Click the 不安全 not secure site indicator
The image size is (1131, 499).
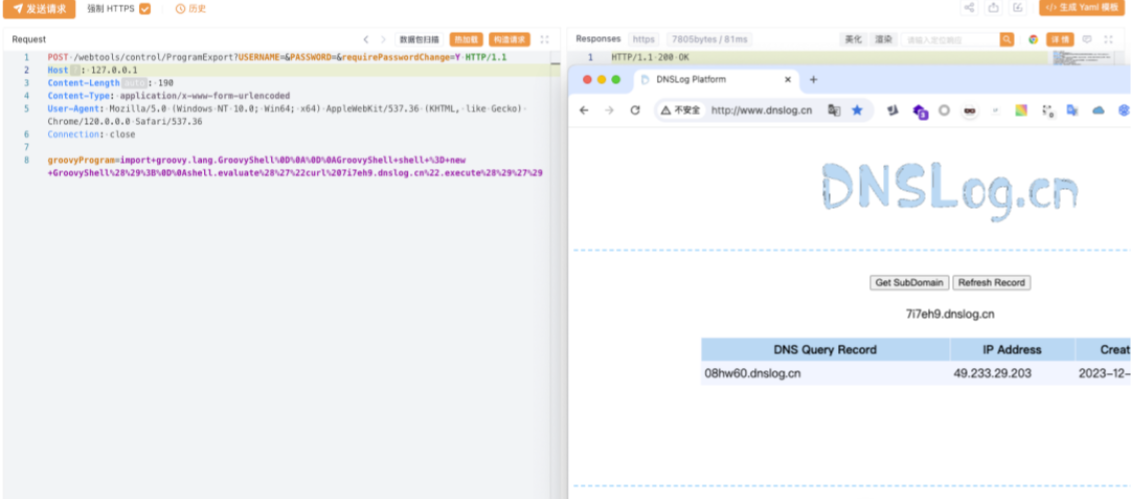[680, 110]
